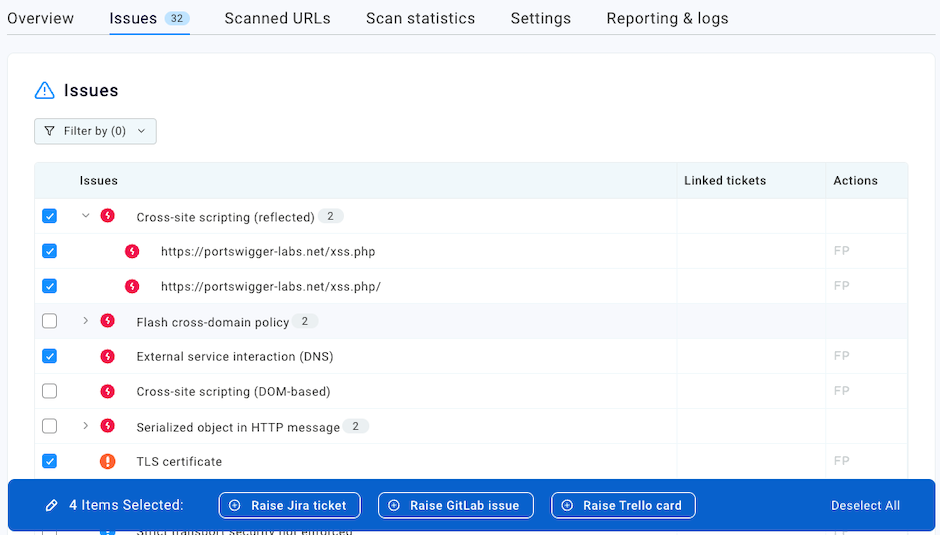Open https://portswigger-labs.net/xss.php issue
Image resolution: width=940 pixels, height=535 pixels.
click(x=268, y=251)
